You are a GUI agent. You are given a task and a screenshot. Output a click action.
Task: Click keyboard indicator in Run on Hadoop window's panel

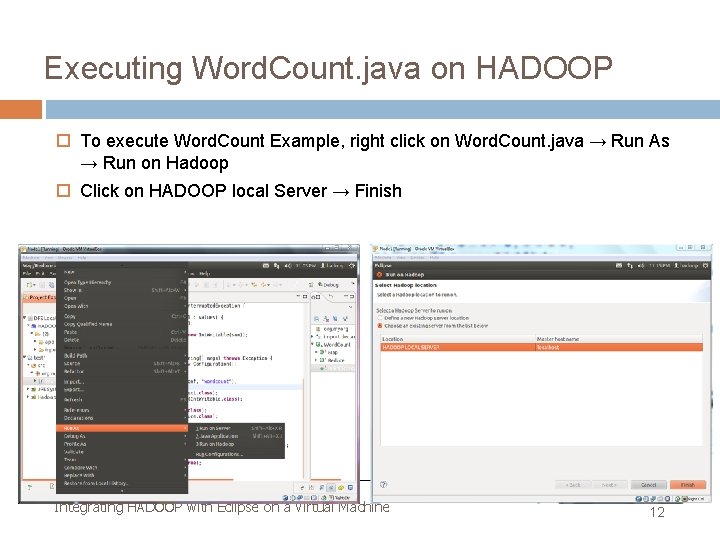pos(619,265)
